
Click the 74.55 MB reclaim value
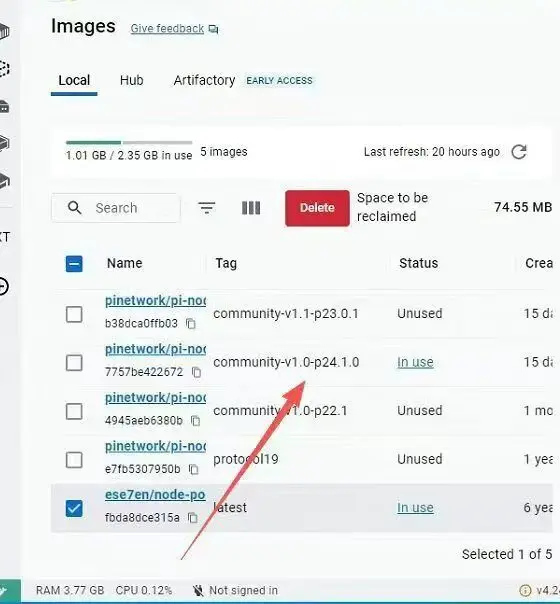point(523,208)
